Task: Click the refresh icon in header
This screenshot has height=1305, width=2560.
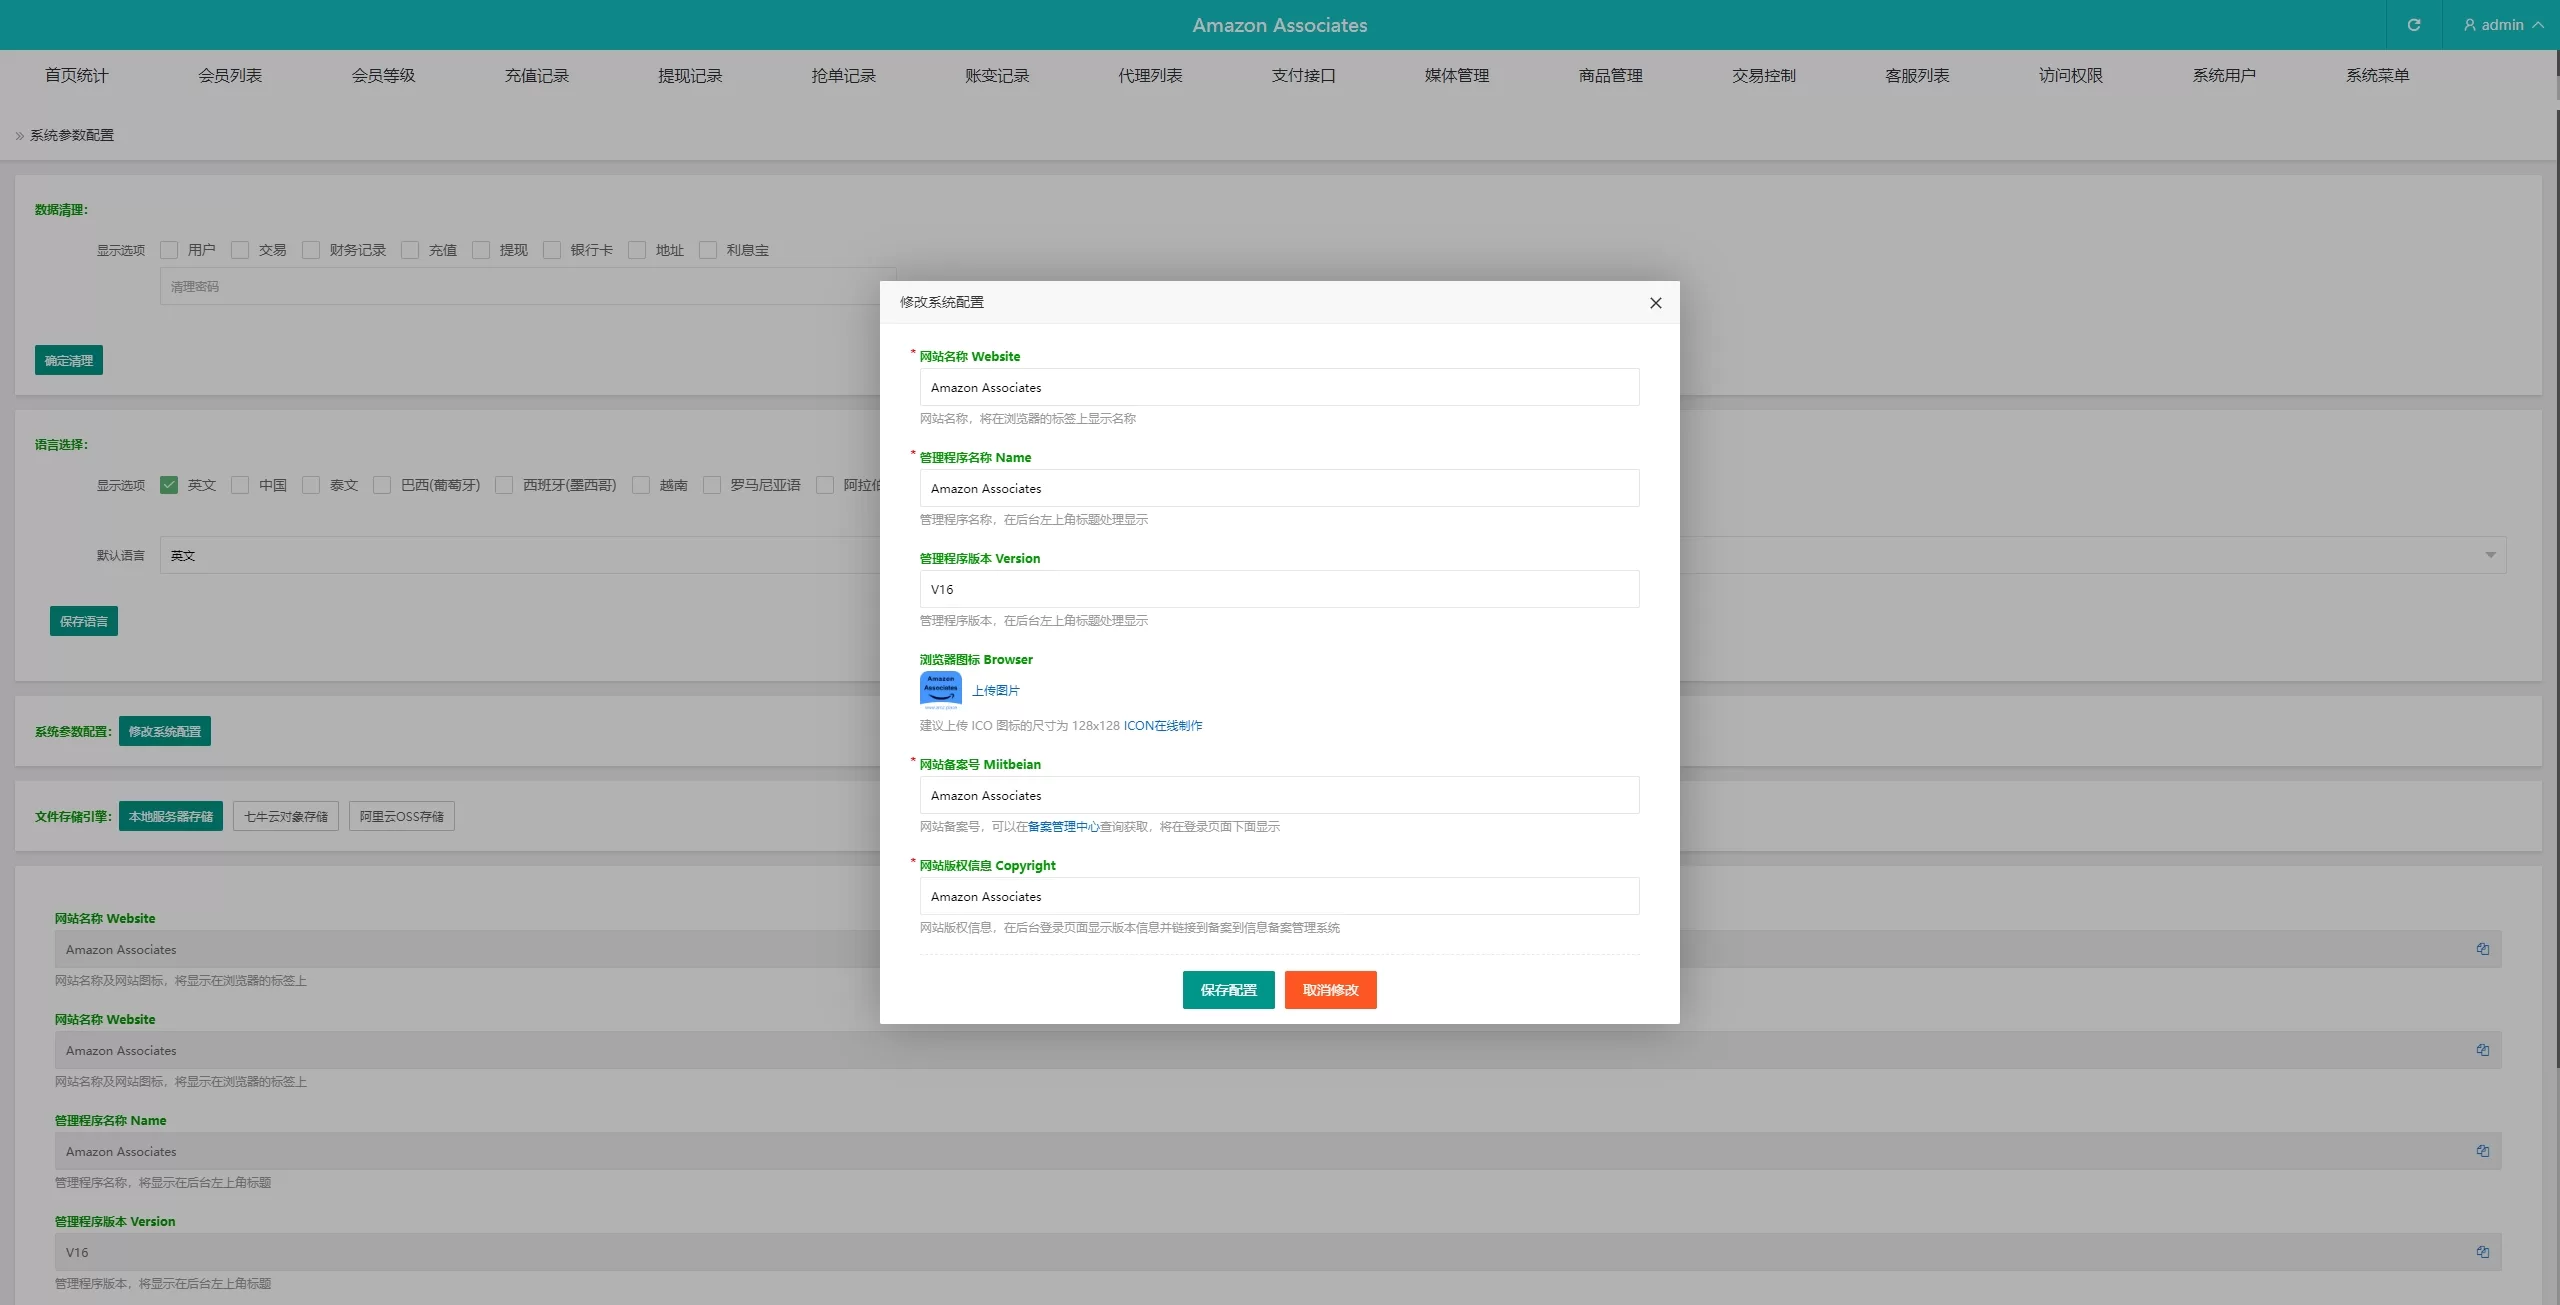Action: point(2413,25)
